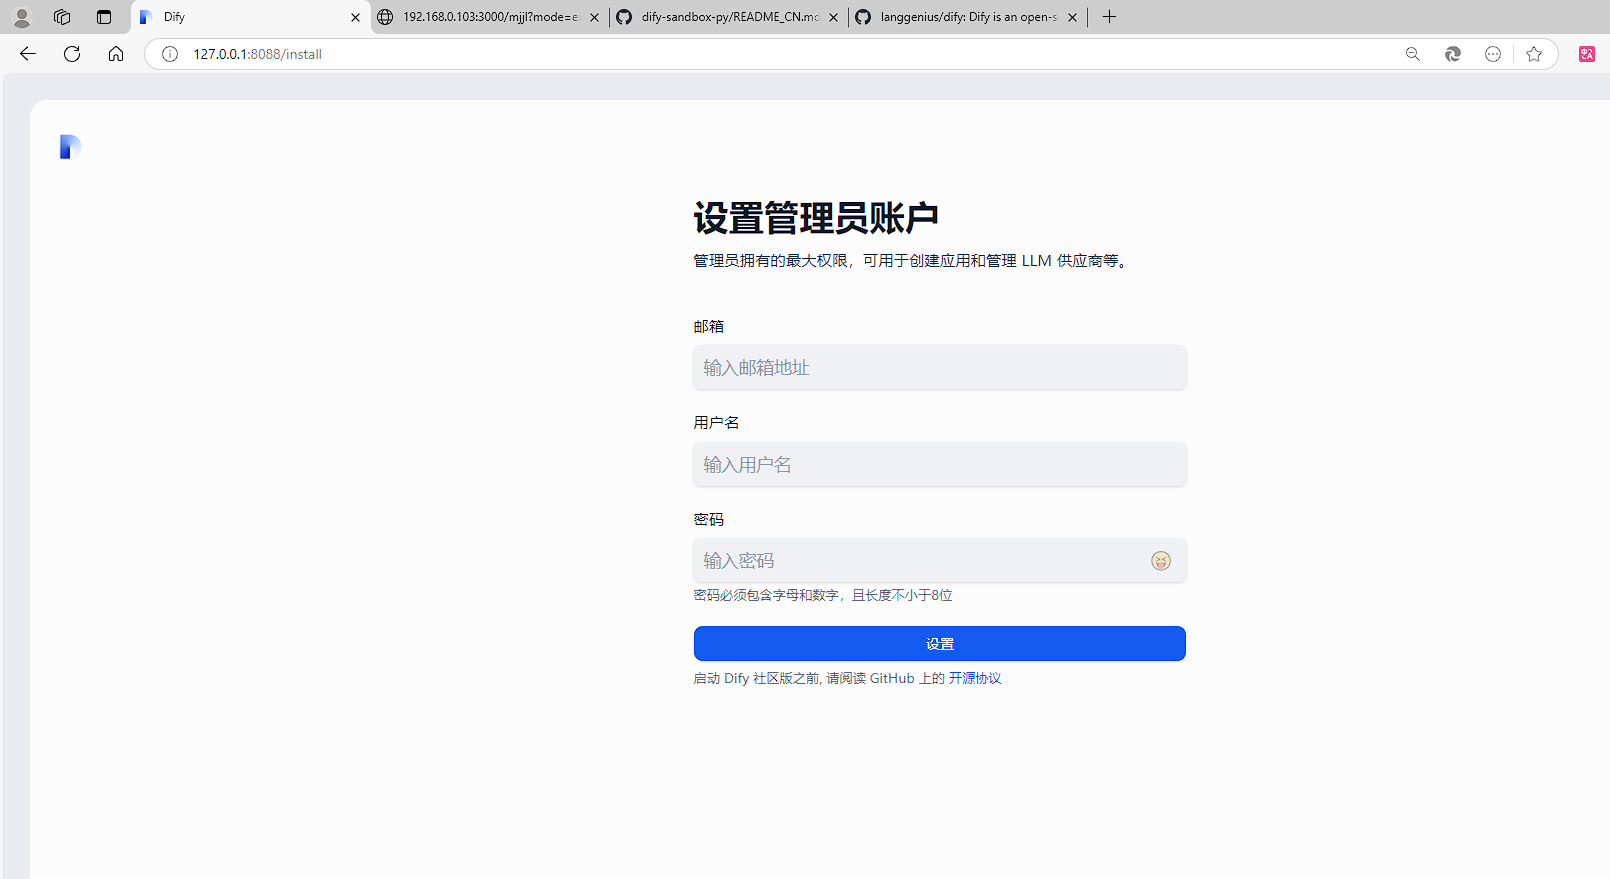Click the 设置管理员账户 heading text
1610x879 pixels.
[x=816, y=218]
